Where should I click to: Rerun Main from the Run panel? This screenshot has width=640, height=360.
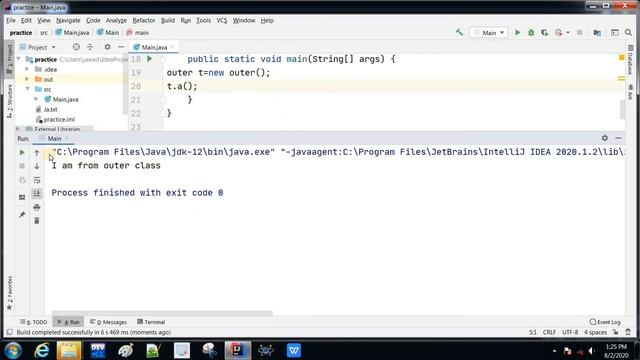(22, 152)
